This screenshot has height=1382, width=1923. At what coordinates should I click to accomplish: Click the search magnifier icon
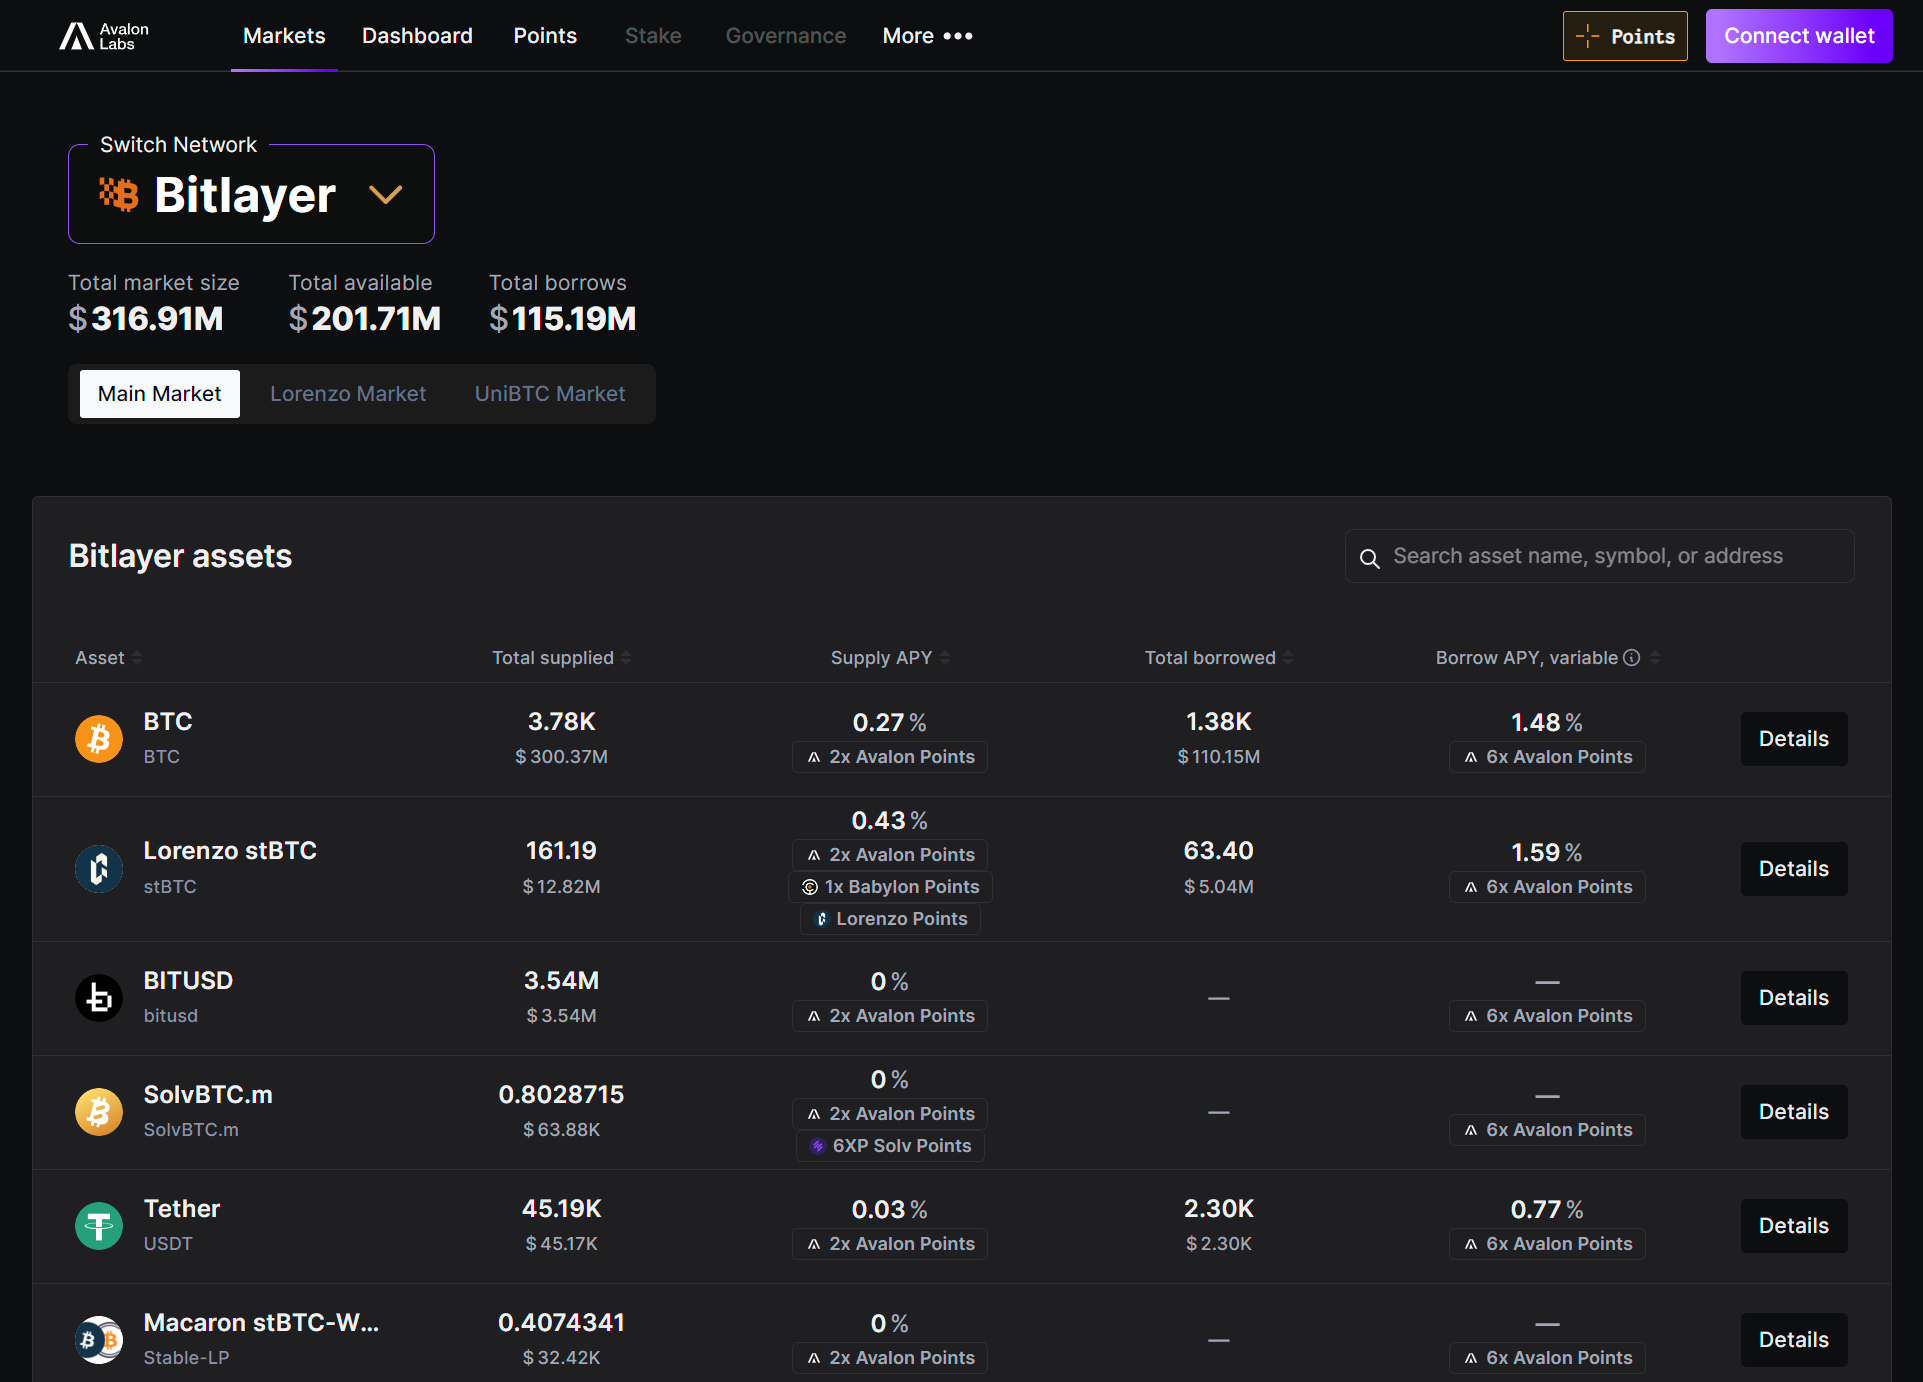pos(1370,558)
